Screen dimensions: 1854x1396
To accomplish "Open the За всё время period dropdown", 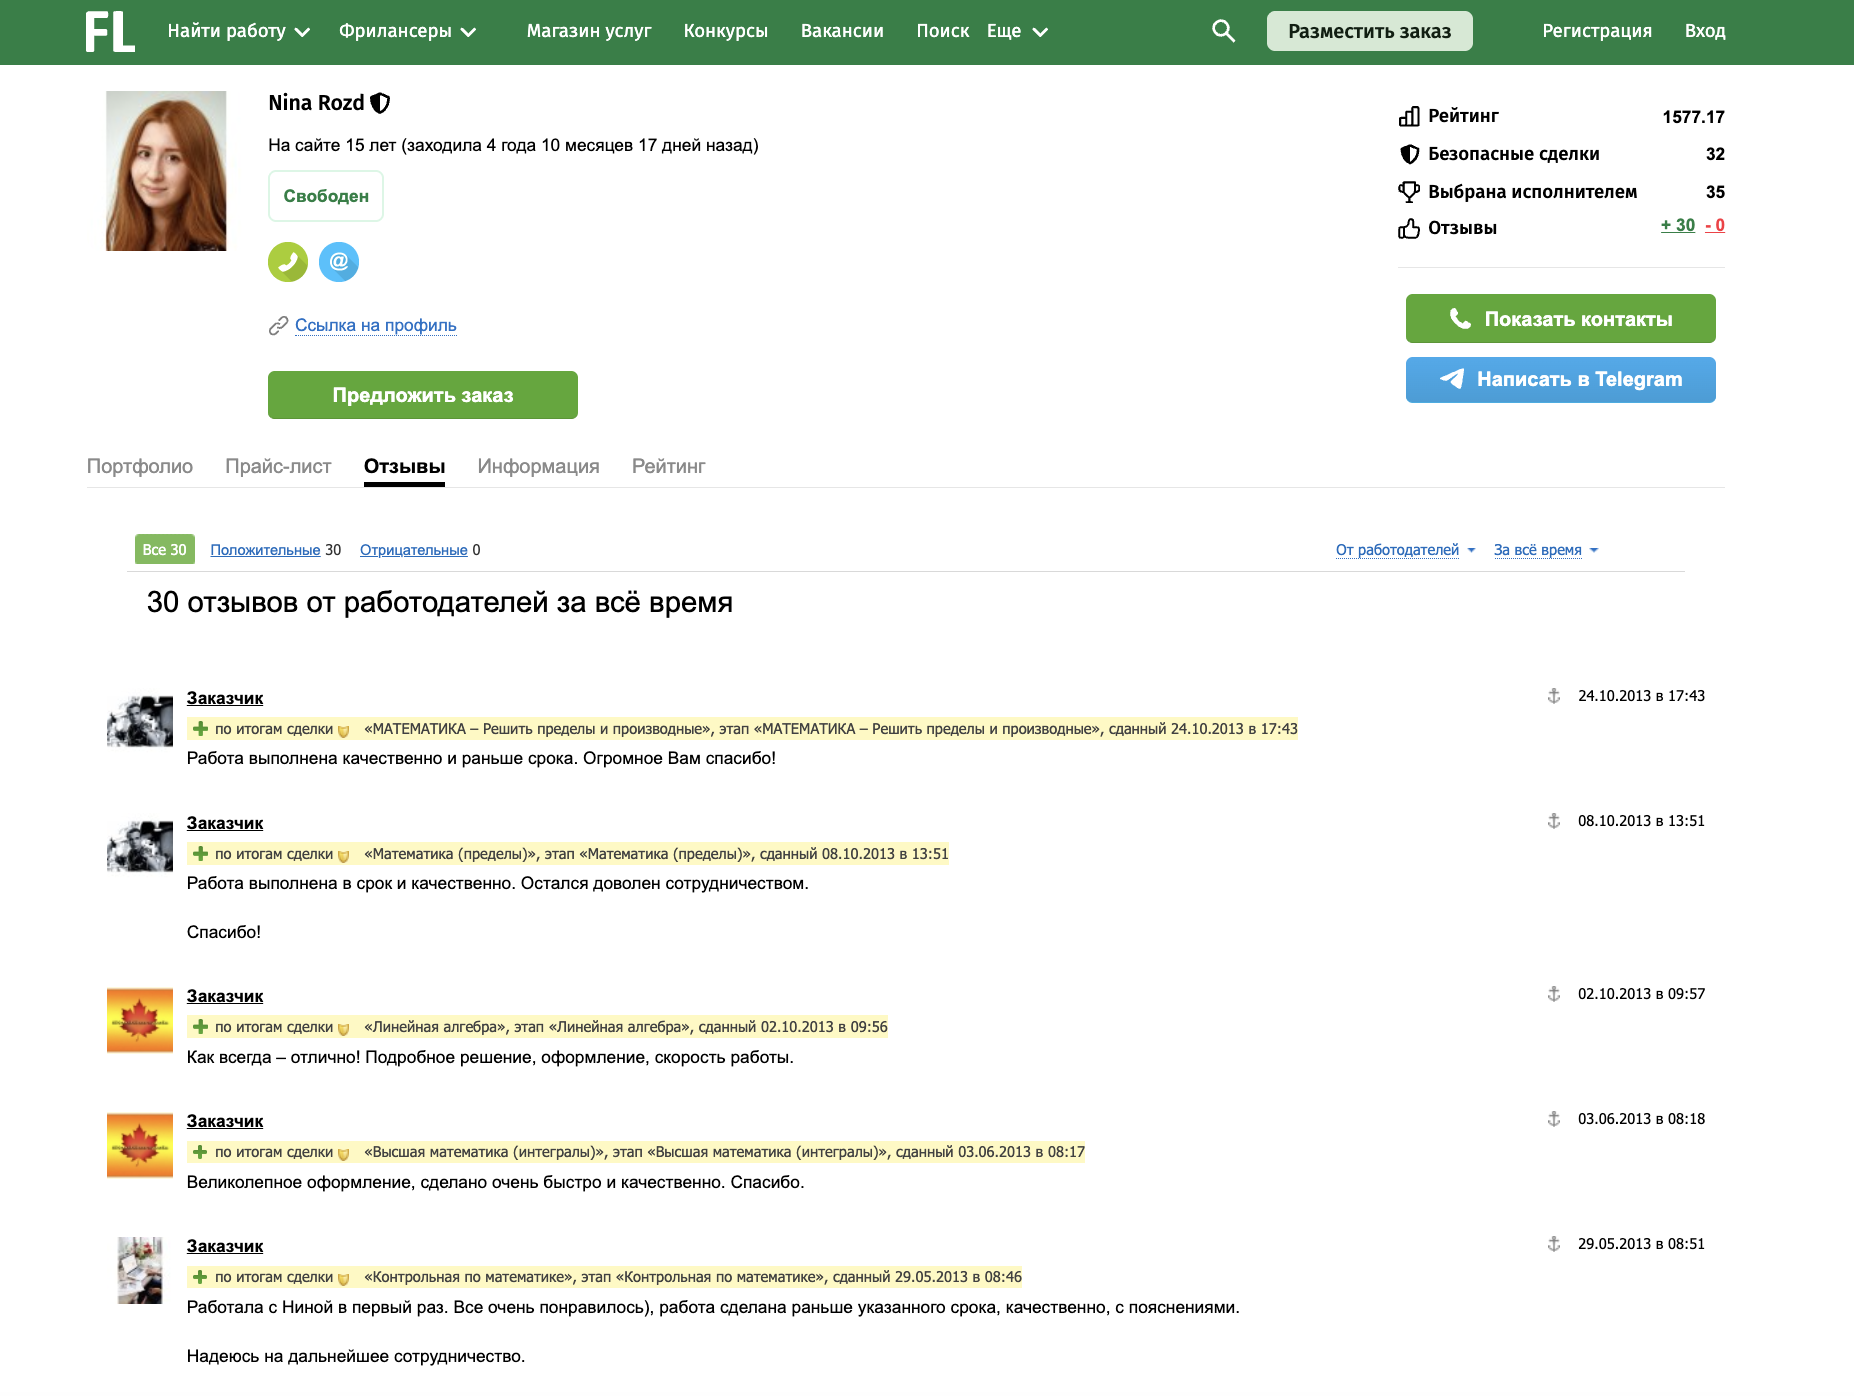I will click(x=1546, y=550).
